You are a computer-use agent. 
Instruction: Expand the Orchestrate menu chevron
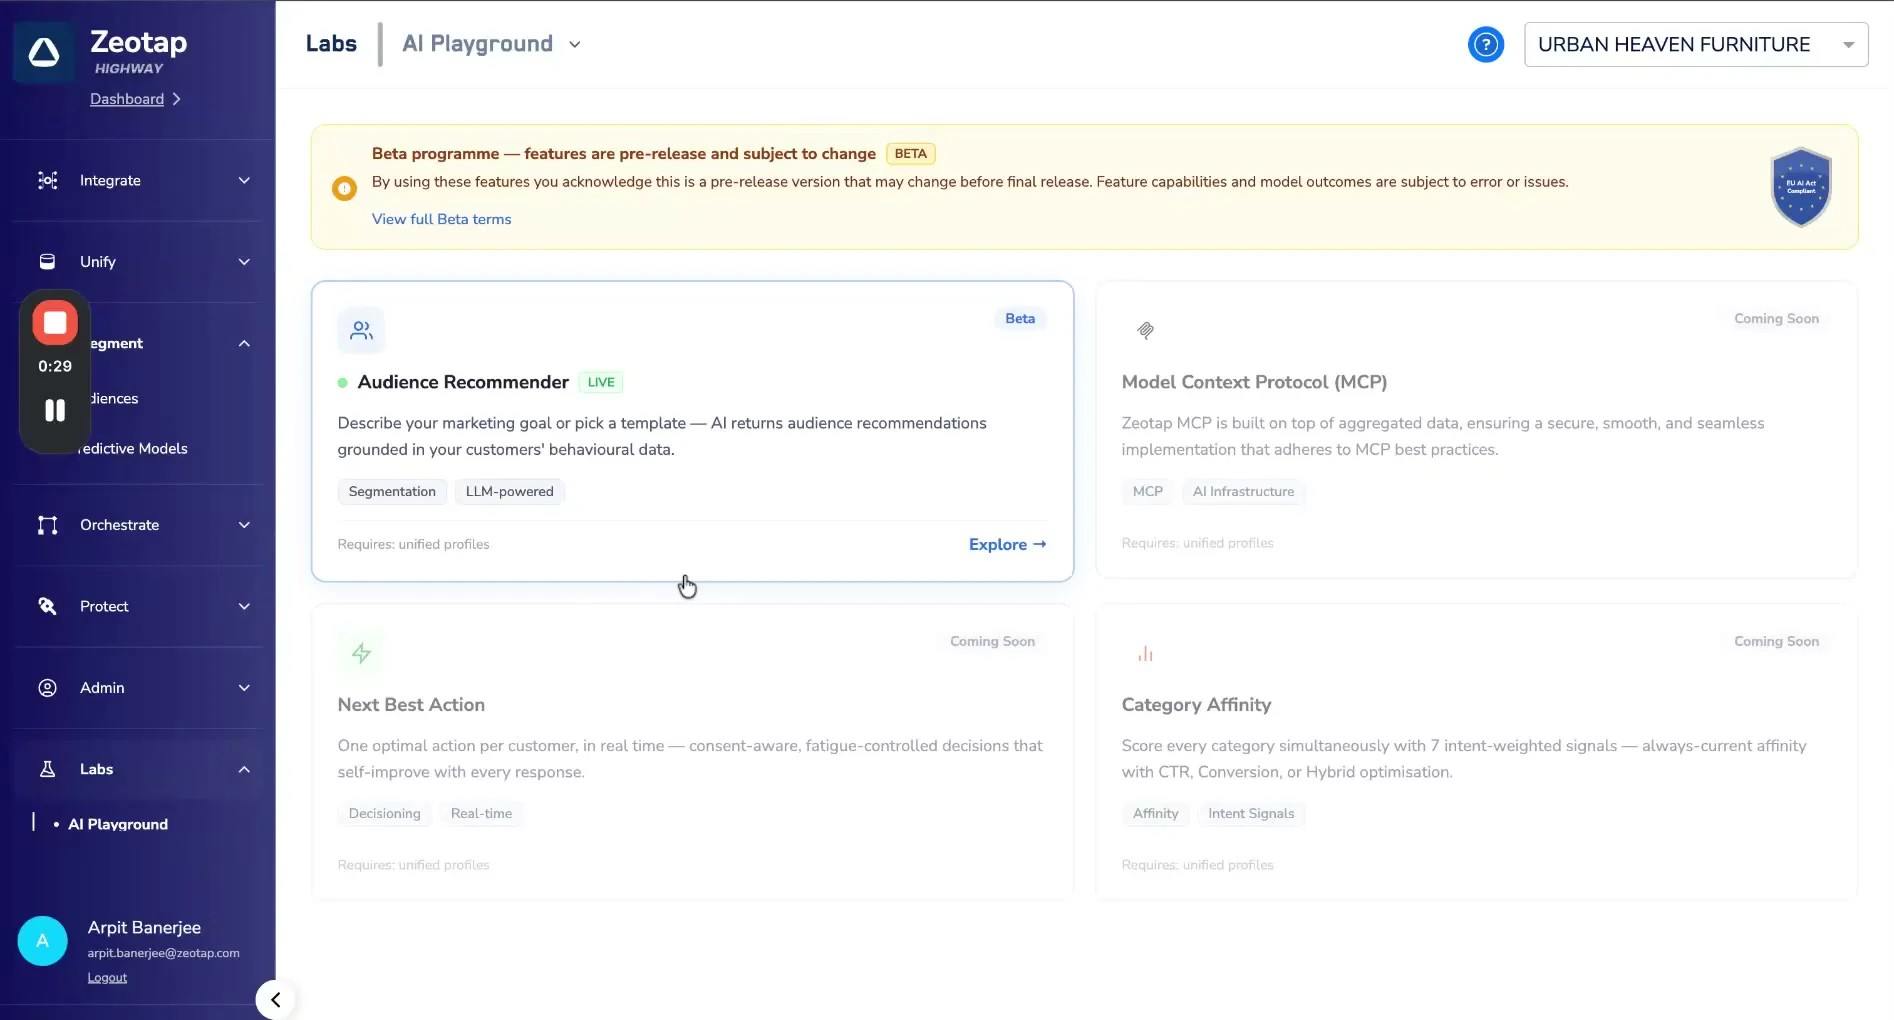pos(244,525)
